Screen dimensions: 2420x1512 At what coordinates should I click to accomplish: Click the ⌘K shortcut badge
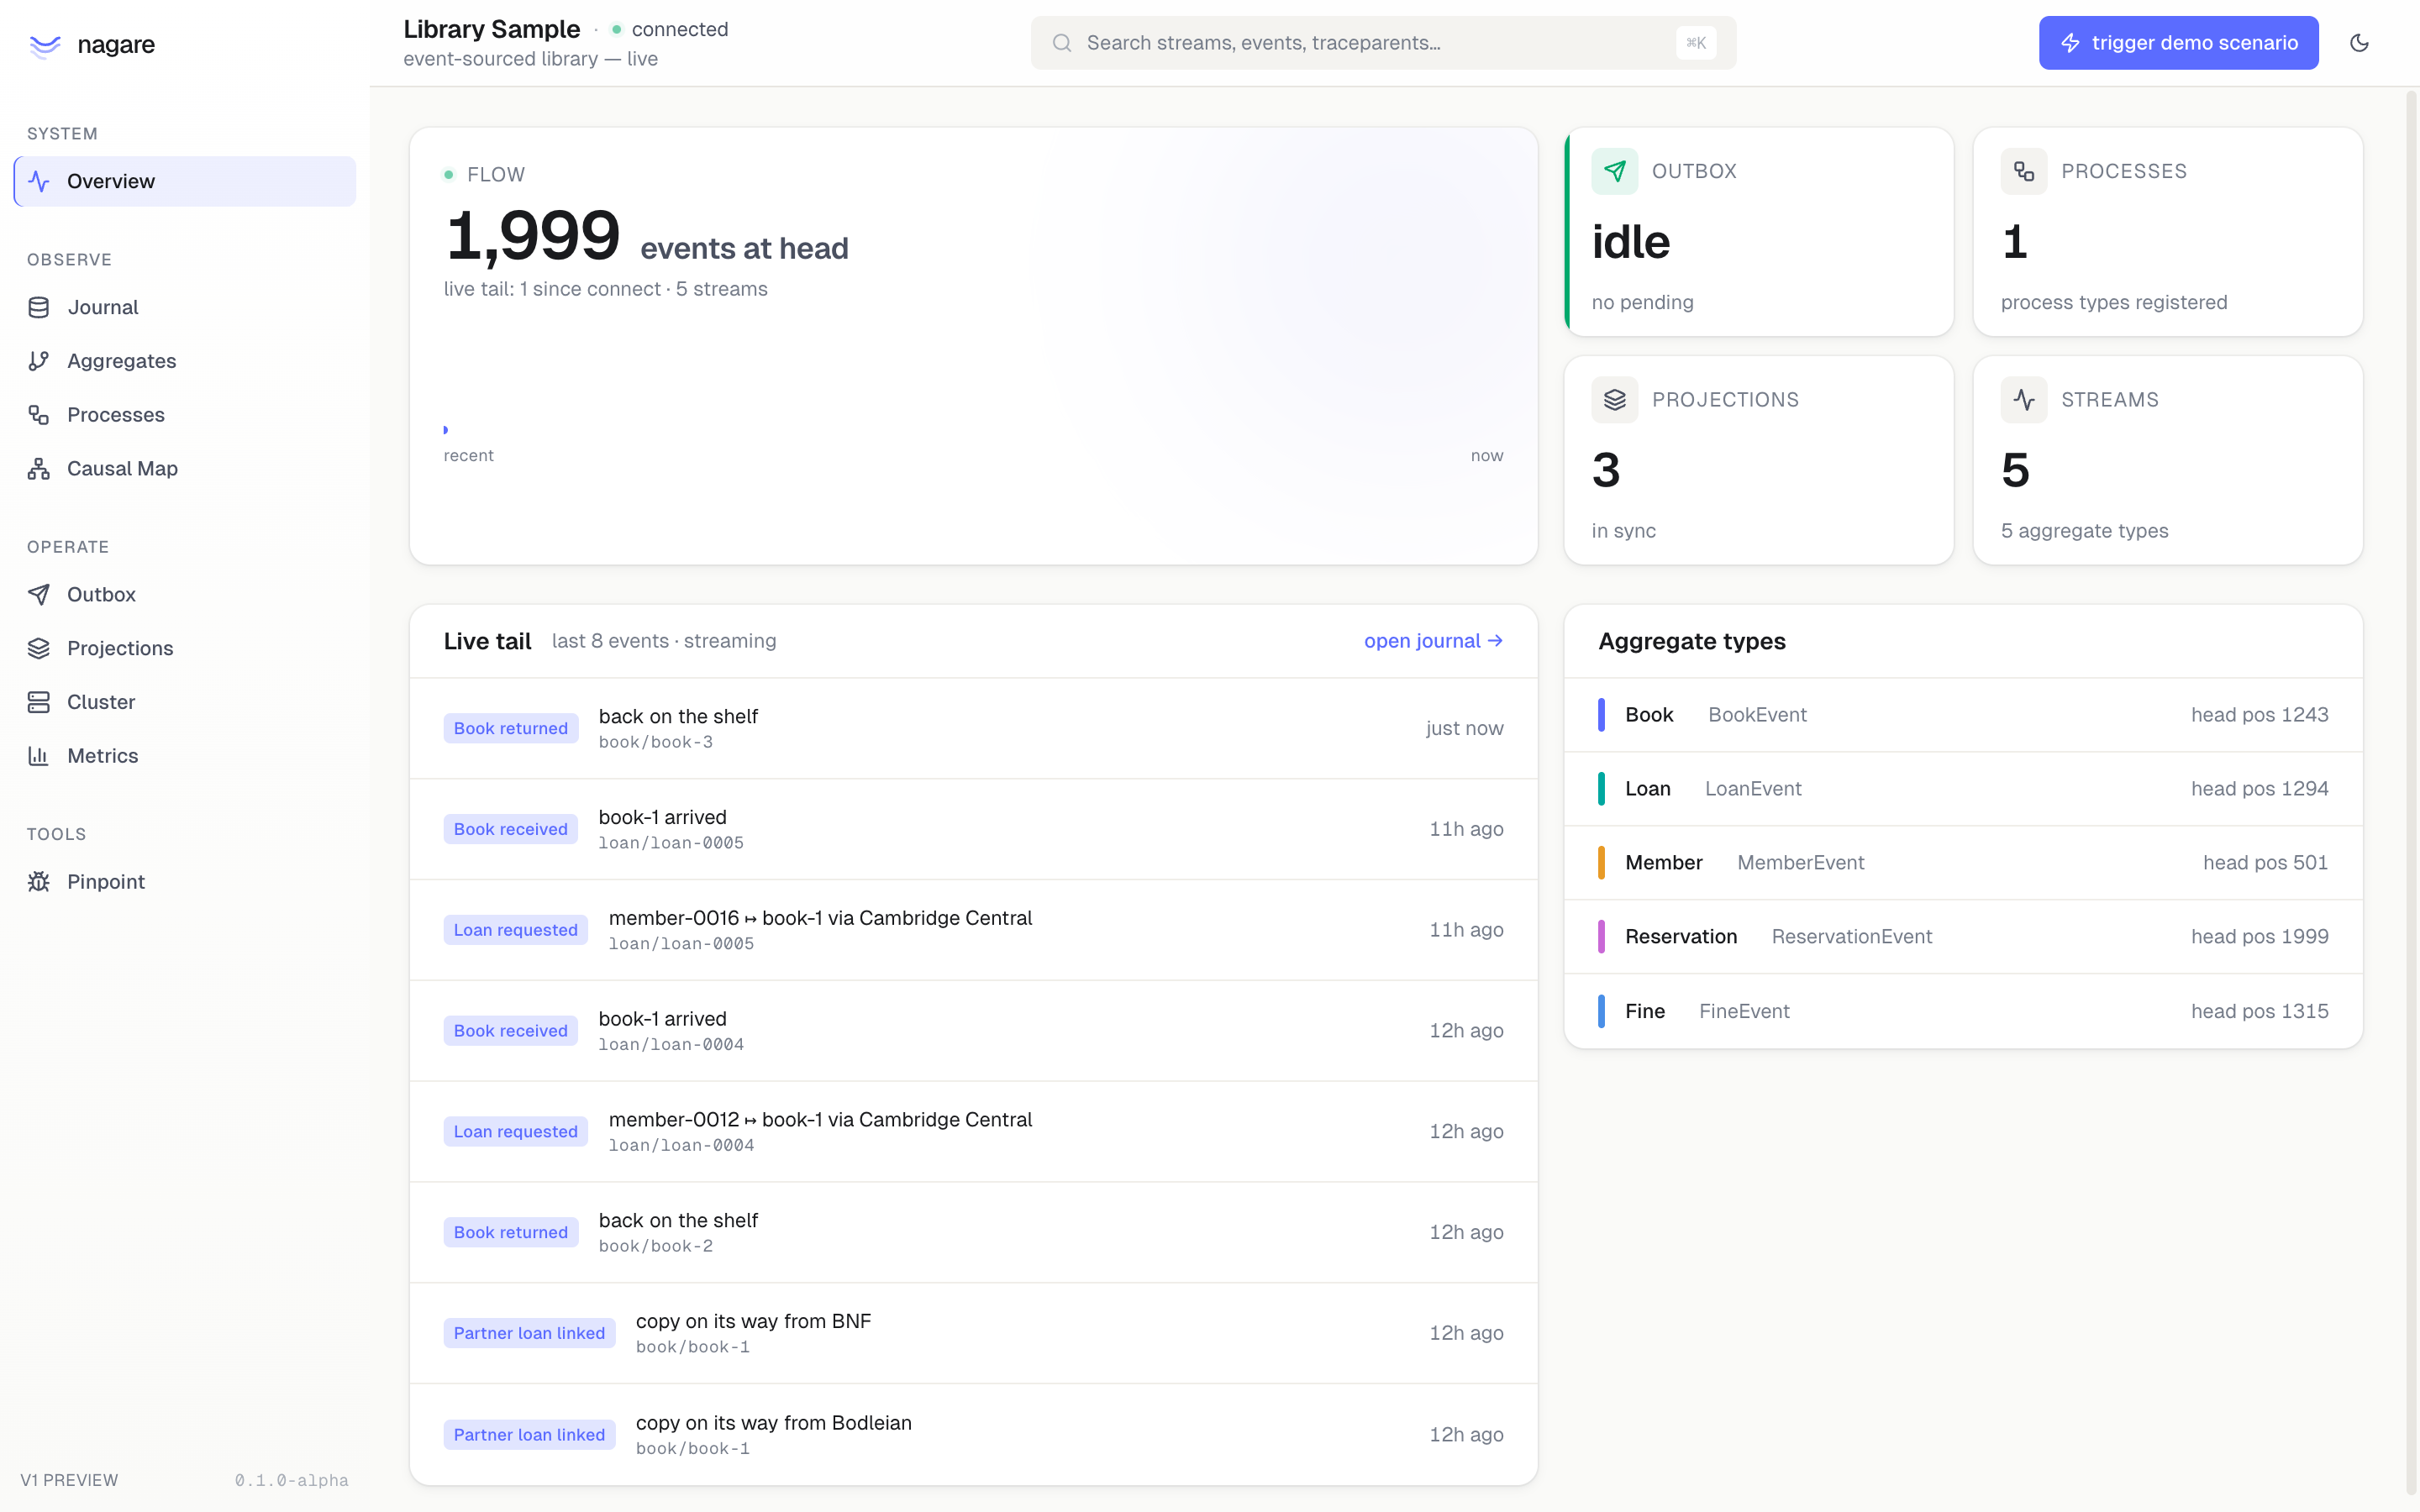coord(1696,43)
